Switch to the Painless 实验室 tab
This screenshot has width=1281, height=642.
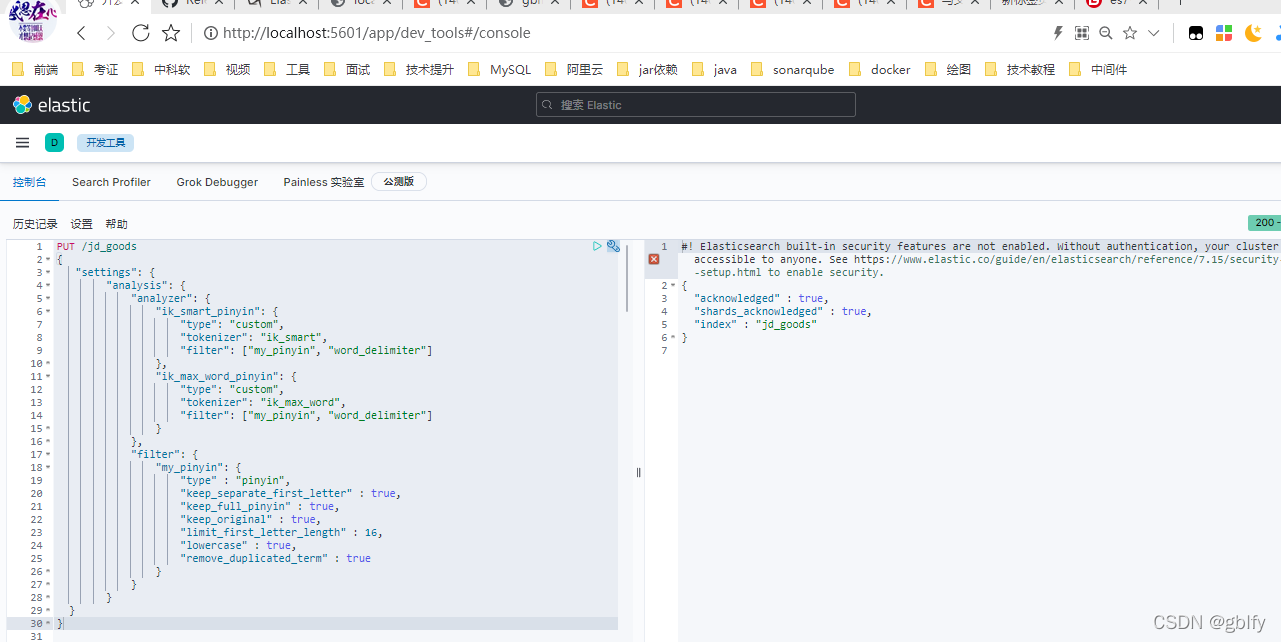[324, 182]
